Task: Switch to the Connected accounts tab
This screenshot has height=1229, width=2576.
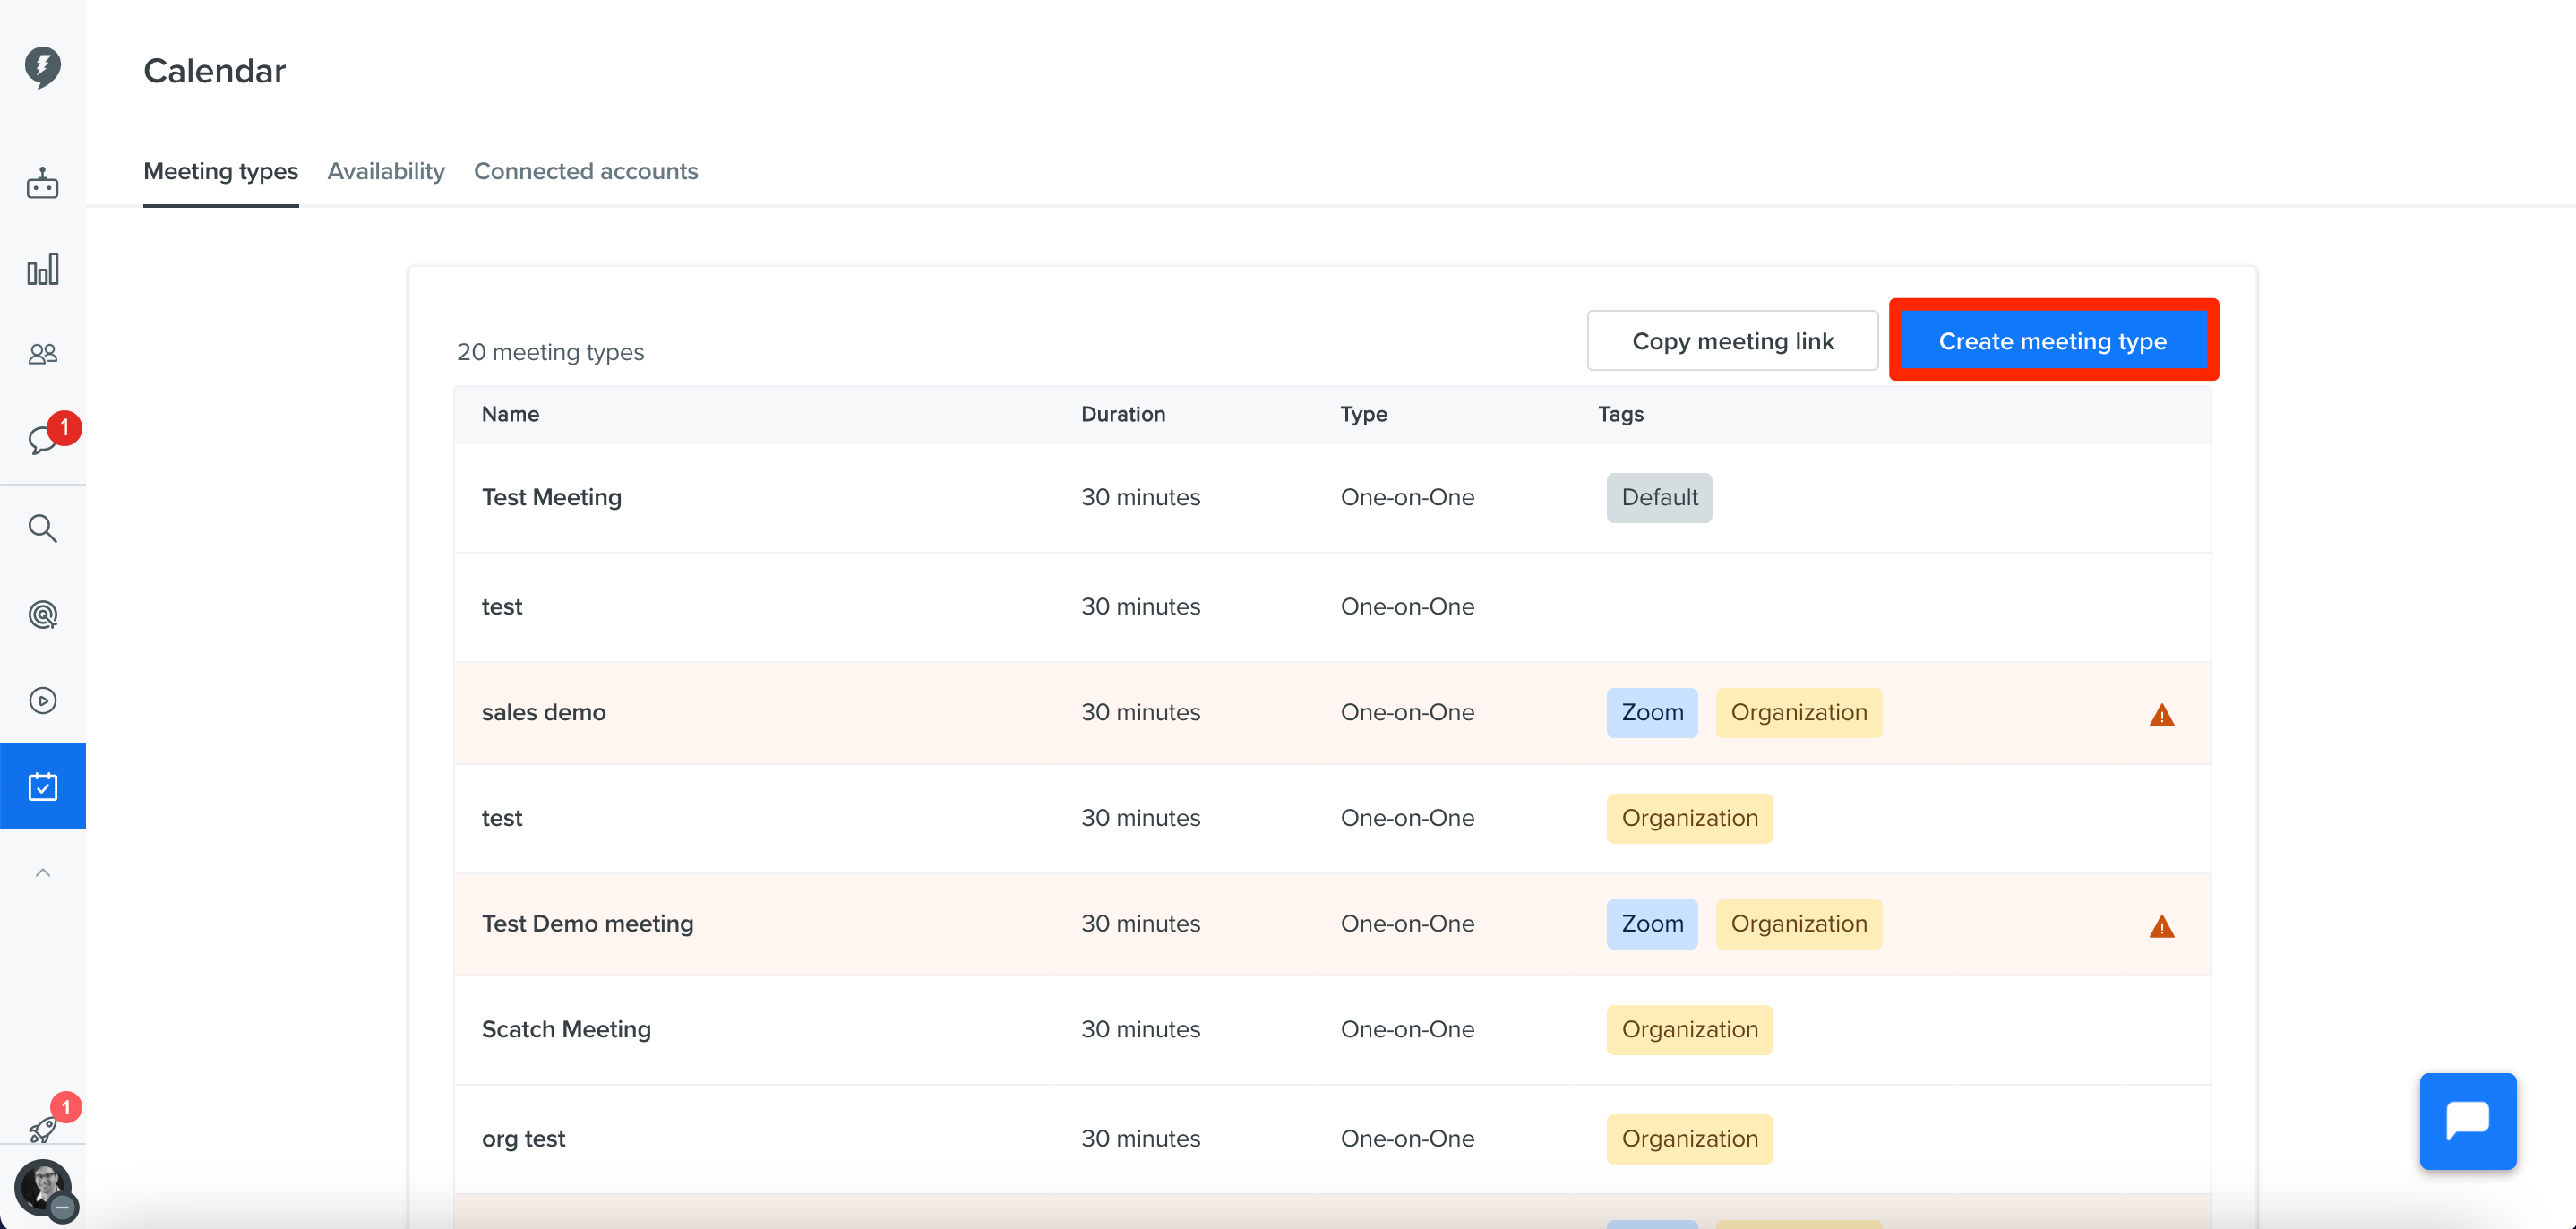Action: [586, 171]
